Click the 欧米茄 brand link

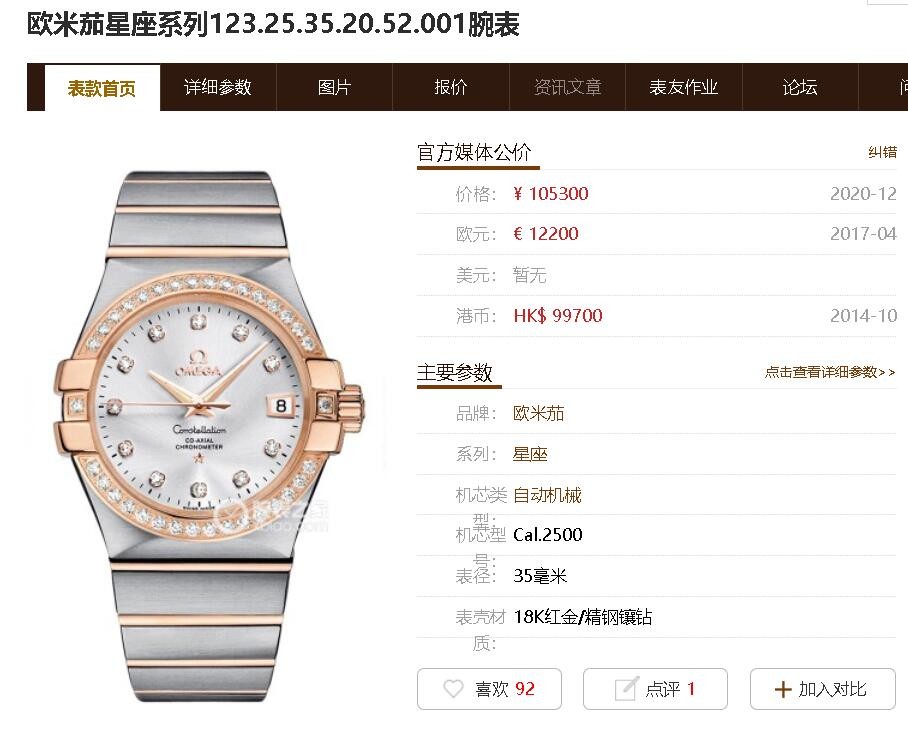tap(539, 414)
